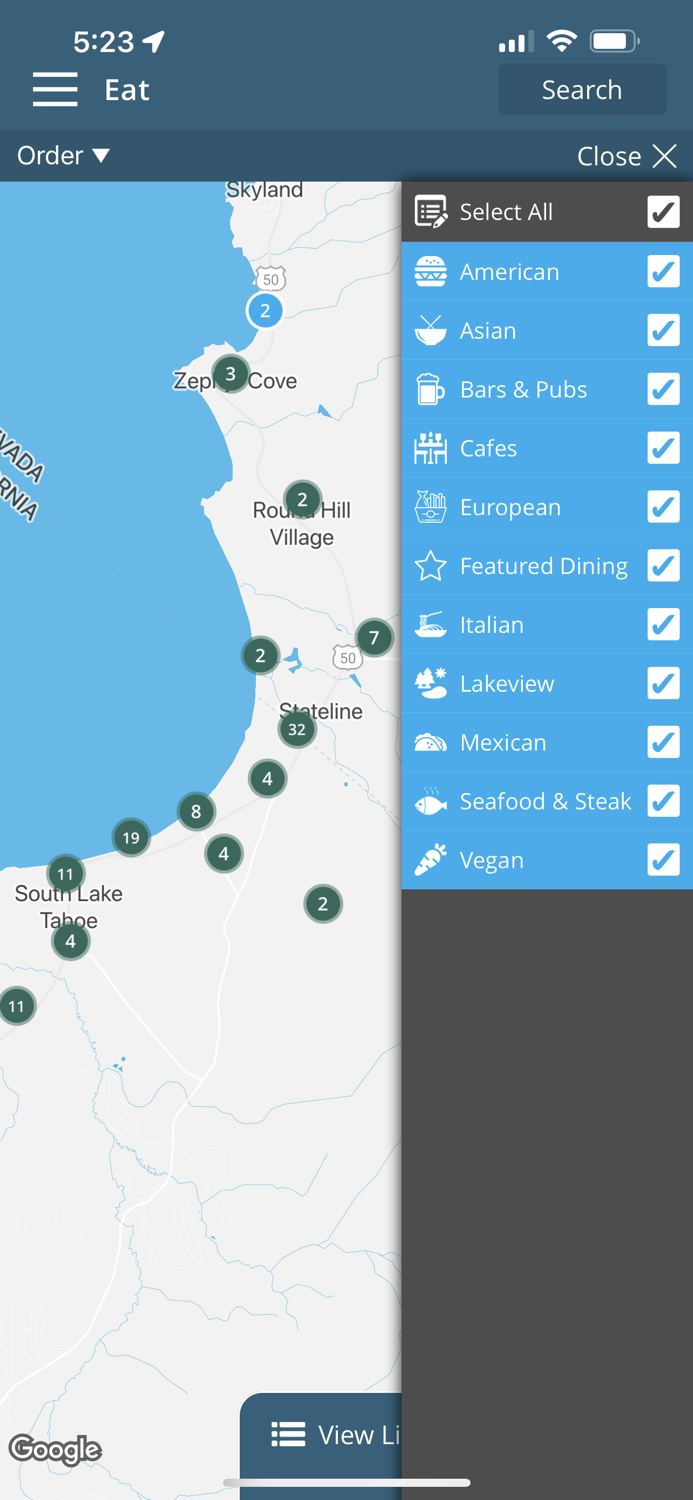The image size is (693, 1500).
Task: Select the Featured Dining label
Action: tap(544, 566)
